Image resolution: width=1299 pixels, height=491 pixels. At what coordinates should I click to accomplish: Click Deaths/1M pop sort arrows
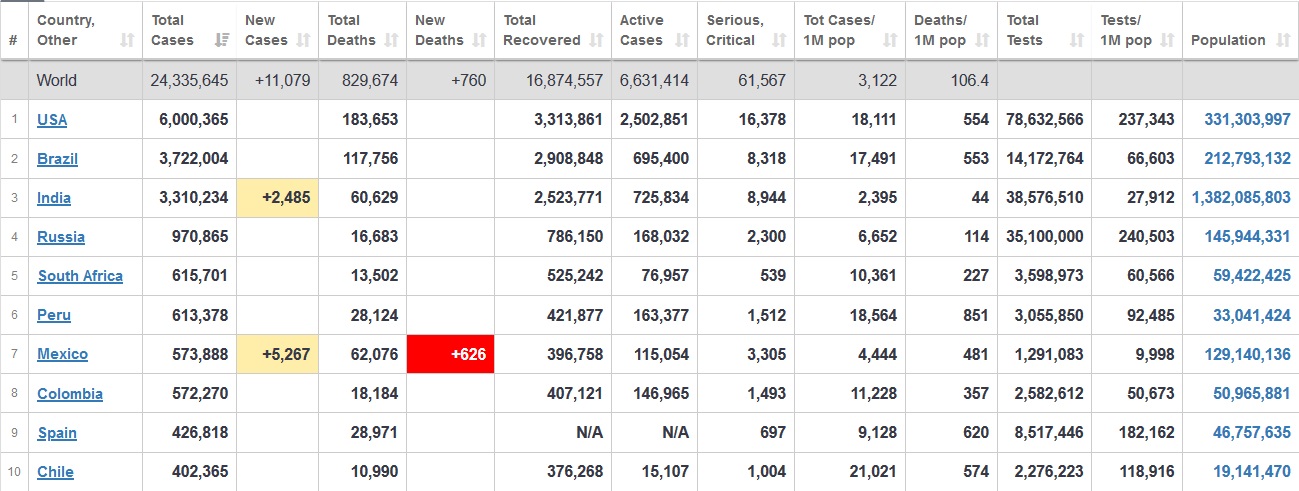[984, 41]
